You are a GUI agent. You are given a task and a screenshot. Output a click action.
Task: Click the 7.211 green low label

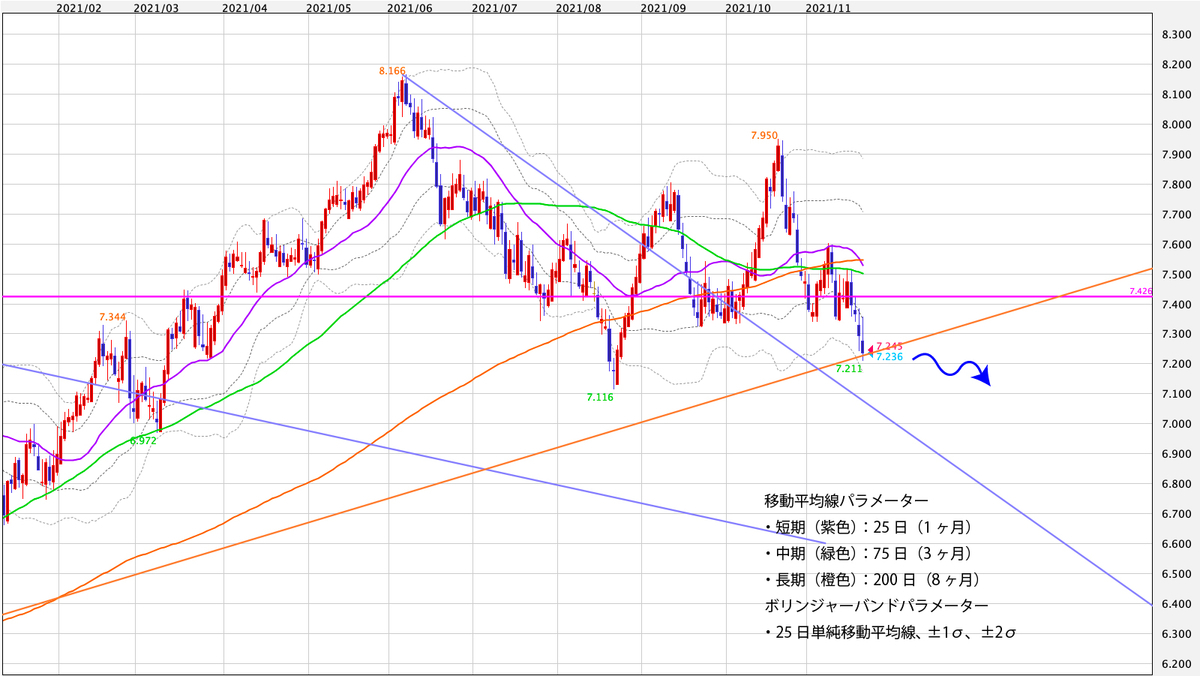point(849,369)
